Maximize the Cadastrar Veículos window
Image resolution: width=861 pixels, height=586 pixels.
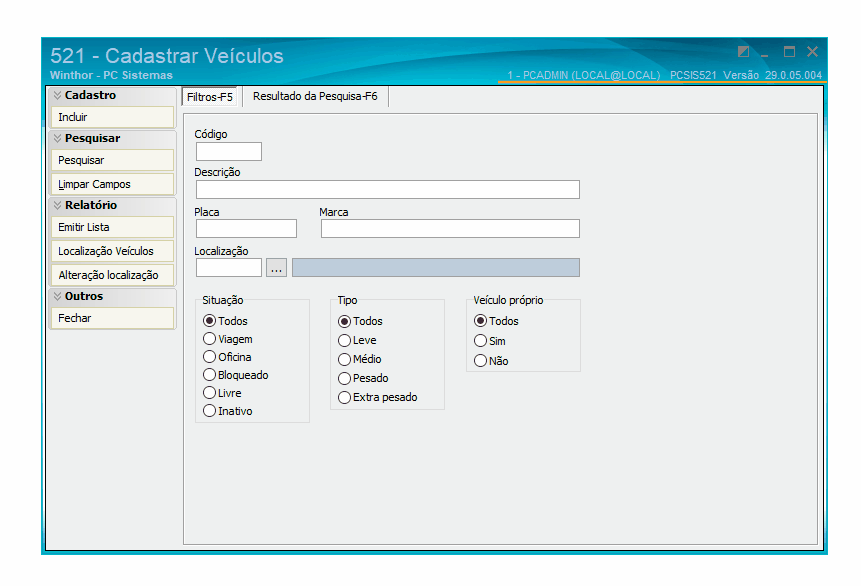tap(789, 52)
